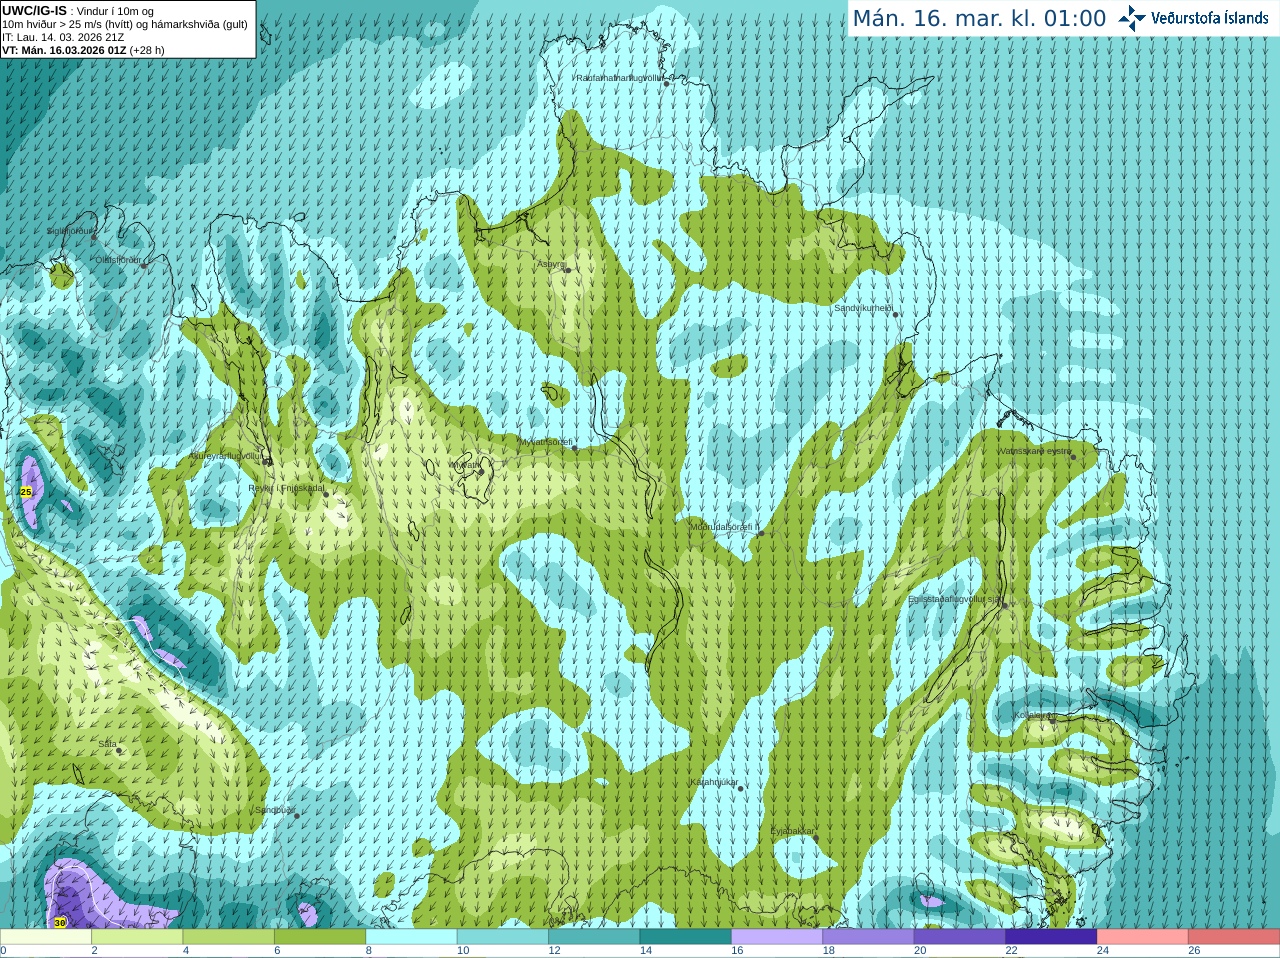Screen dimensions: 1280x958
Task: Select the Siglufjörður station marker
Action: pos(94,236)
